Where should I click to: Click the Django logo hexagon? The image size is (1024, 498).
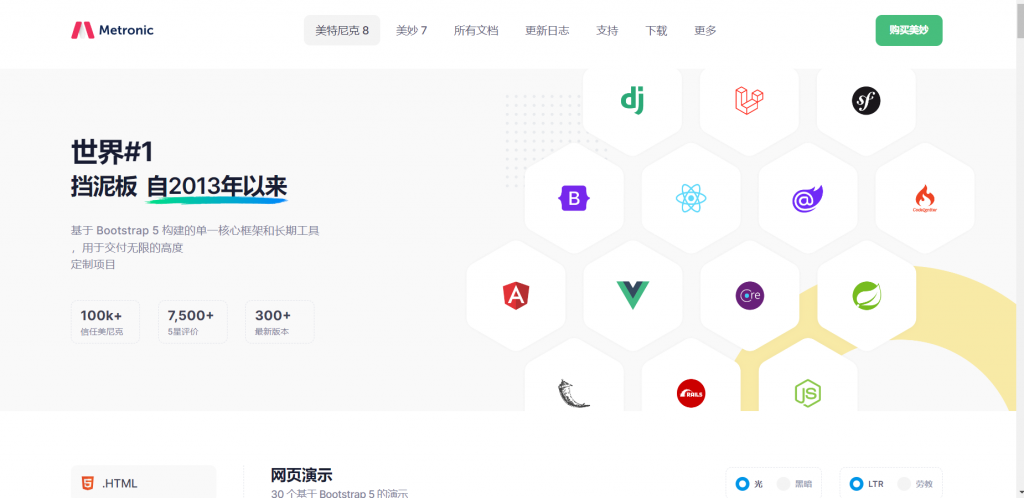(632, 99)
